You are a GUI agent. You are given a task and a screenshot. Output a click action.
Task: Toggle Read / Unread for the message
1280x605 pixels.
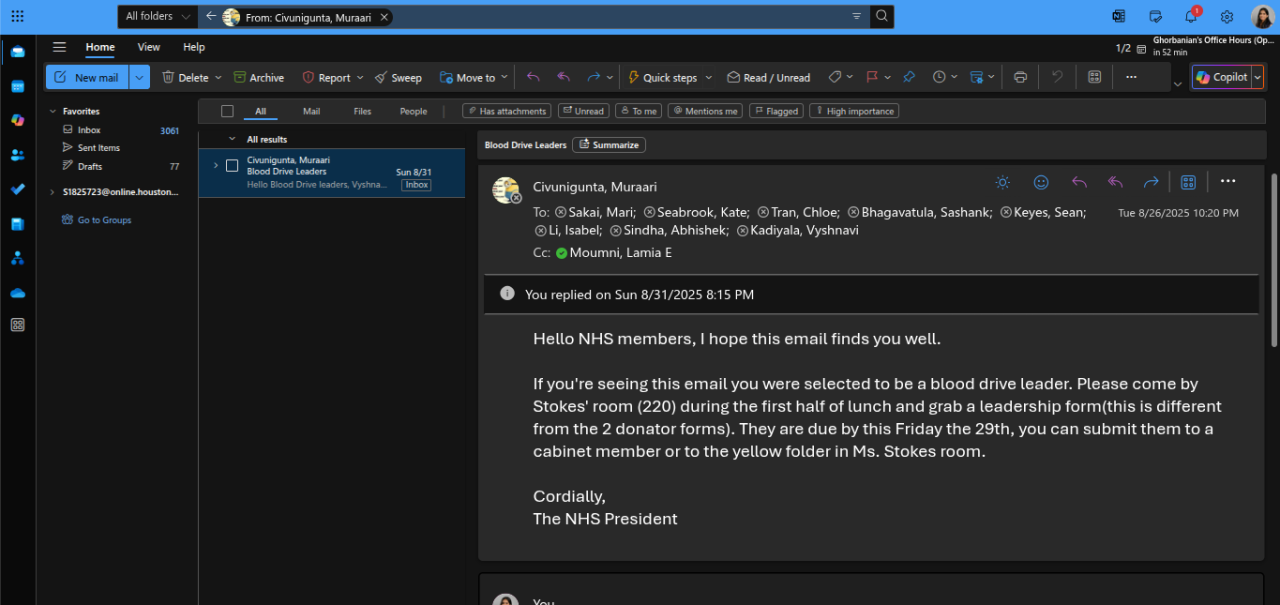click(768, 77)
